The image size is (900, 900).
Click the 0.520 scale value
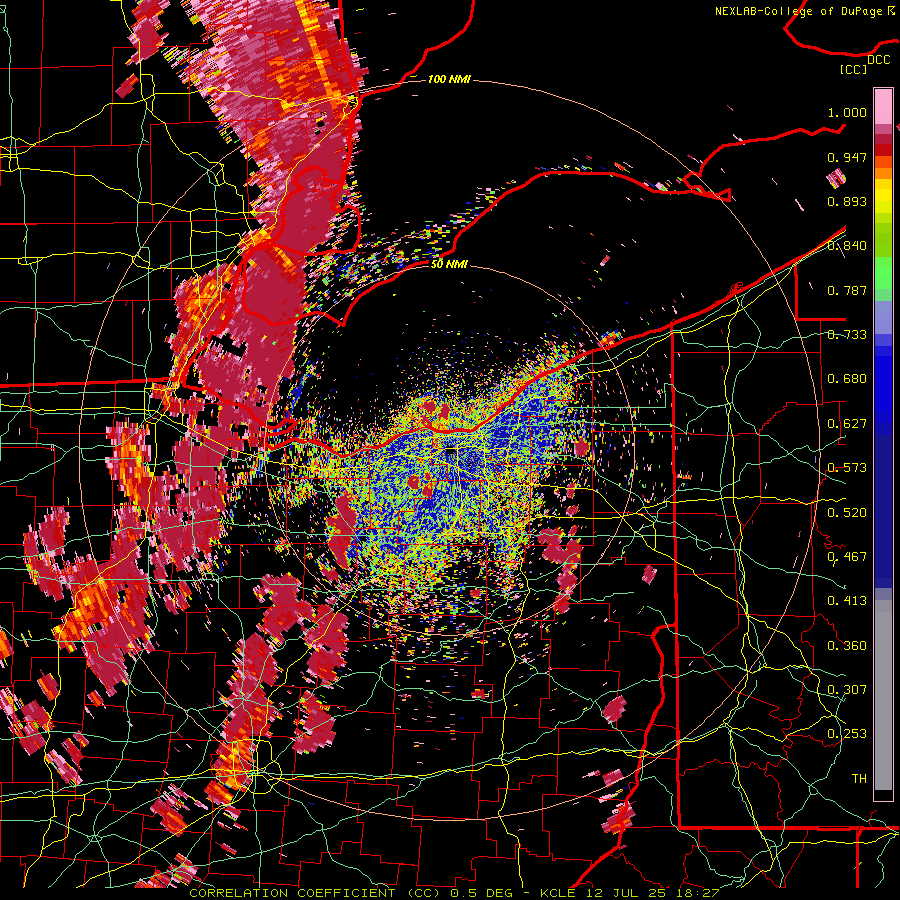847,513
